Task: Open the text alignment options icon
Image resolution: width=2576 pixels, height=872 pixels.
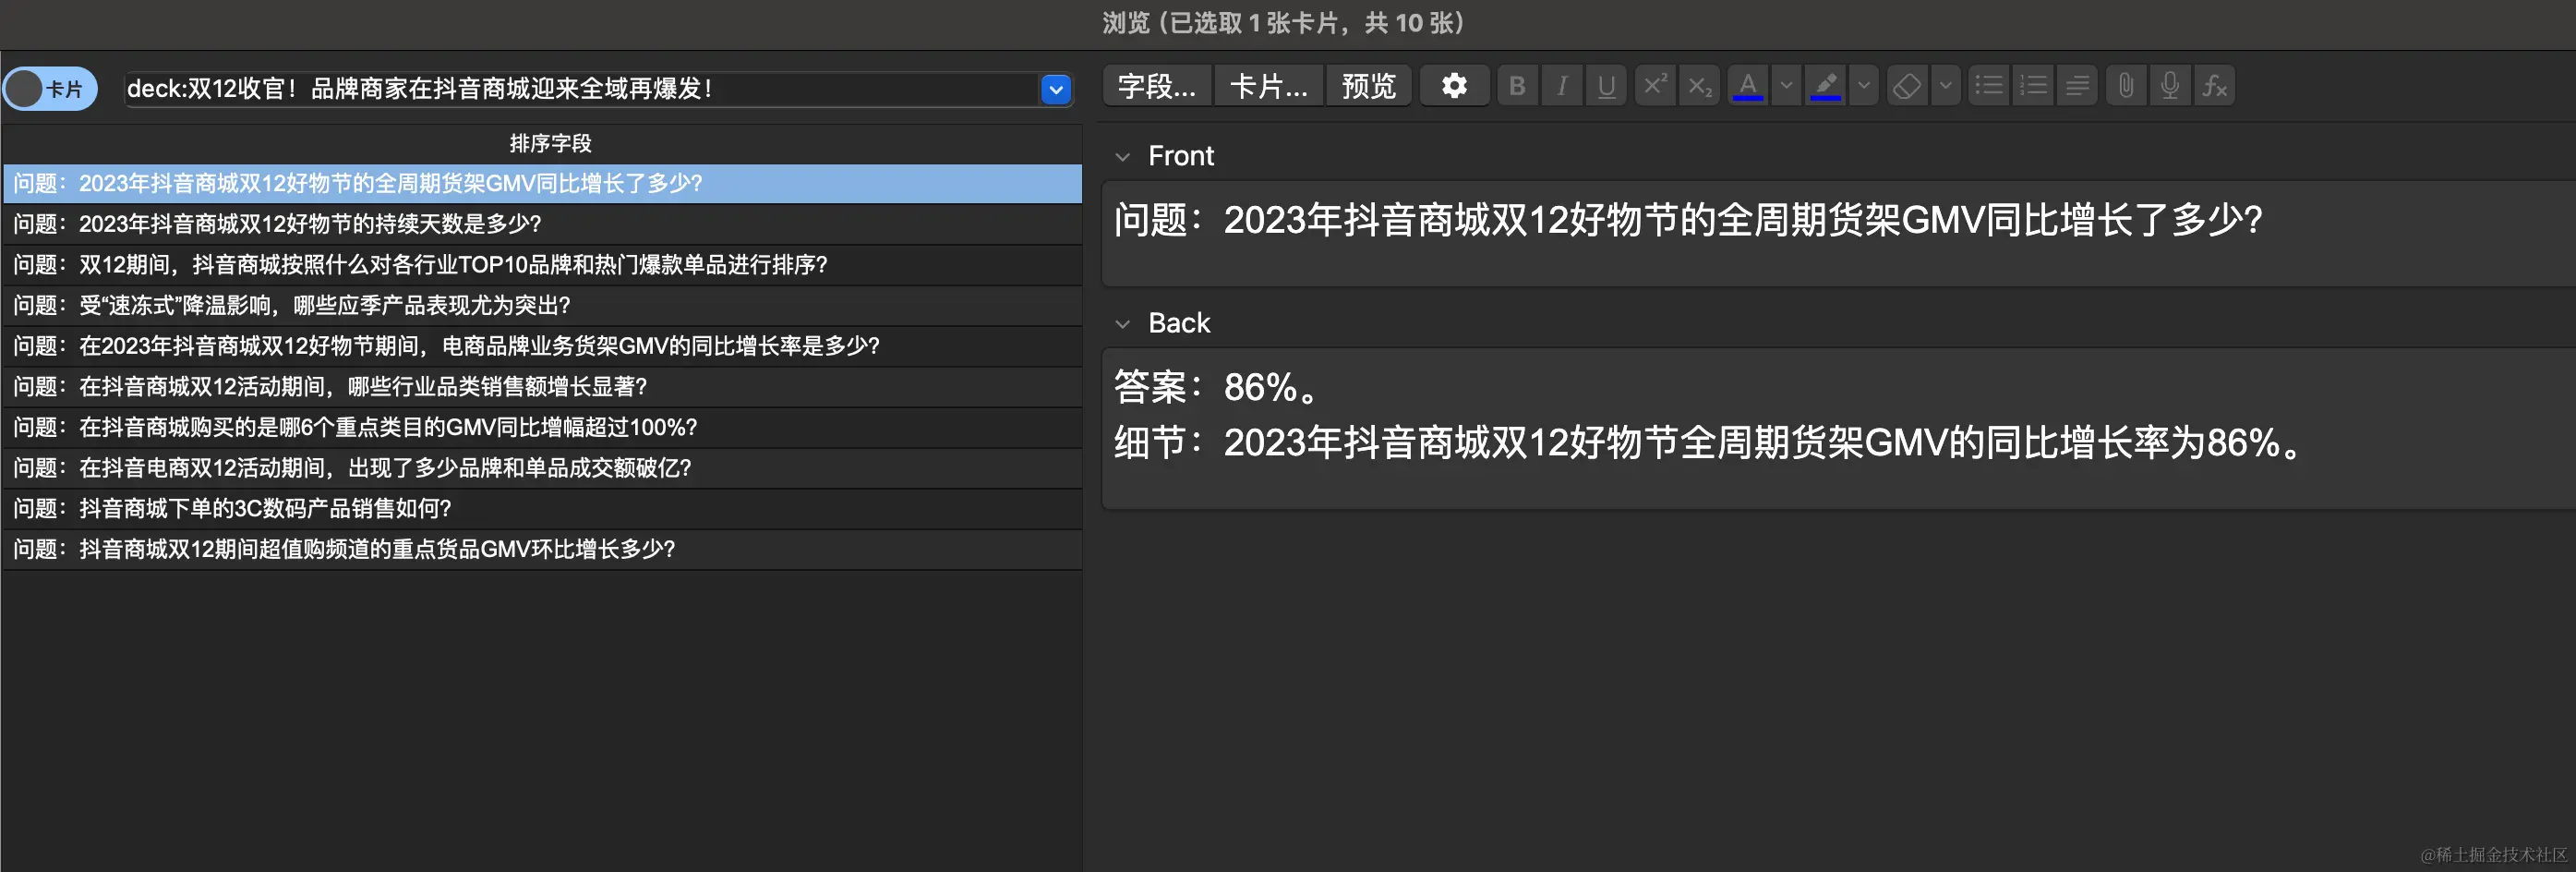Action: pyautogui.click(x=2077, y=86)
